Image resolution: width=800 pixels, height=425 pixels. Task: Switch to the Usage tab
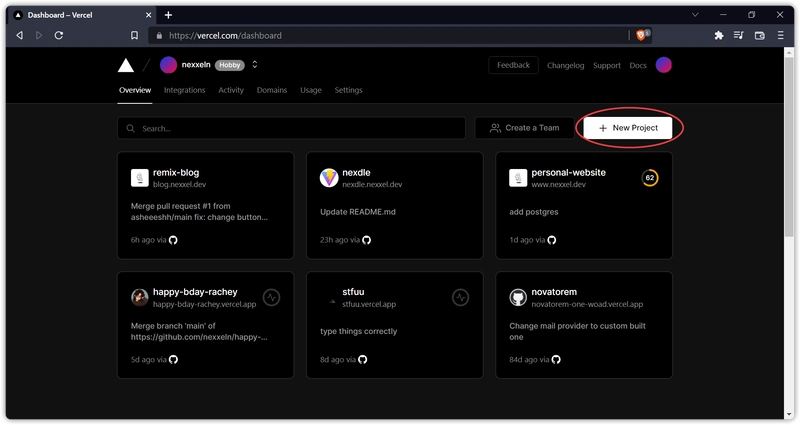(x=311, y=90)
